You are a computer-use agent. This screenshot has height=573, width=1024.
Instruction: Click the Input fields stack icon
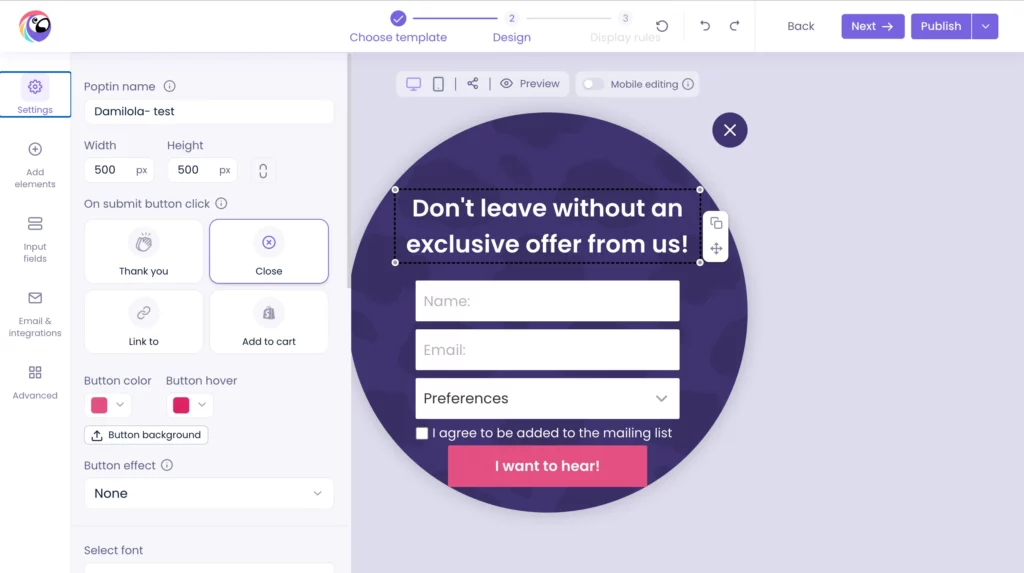coord(35,223)
